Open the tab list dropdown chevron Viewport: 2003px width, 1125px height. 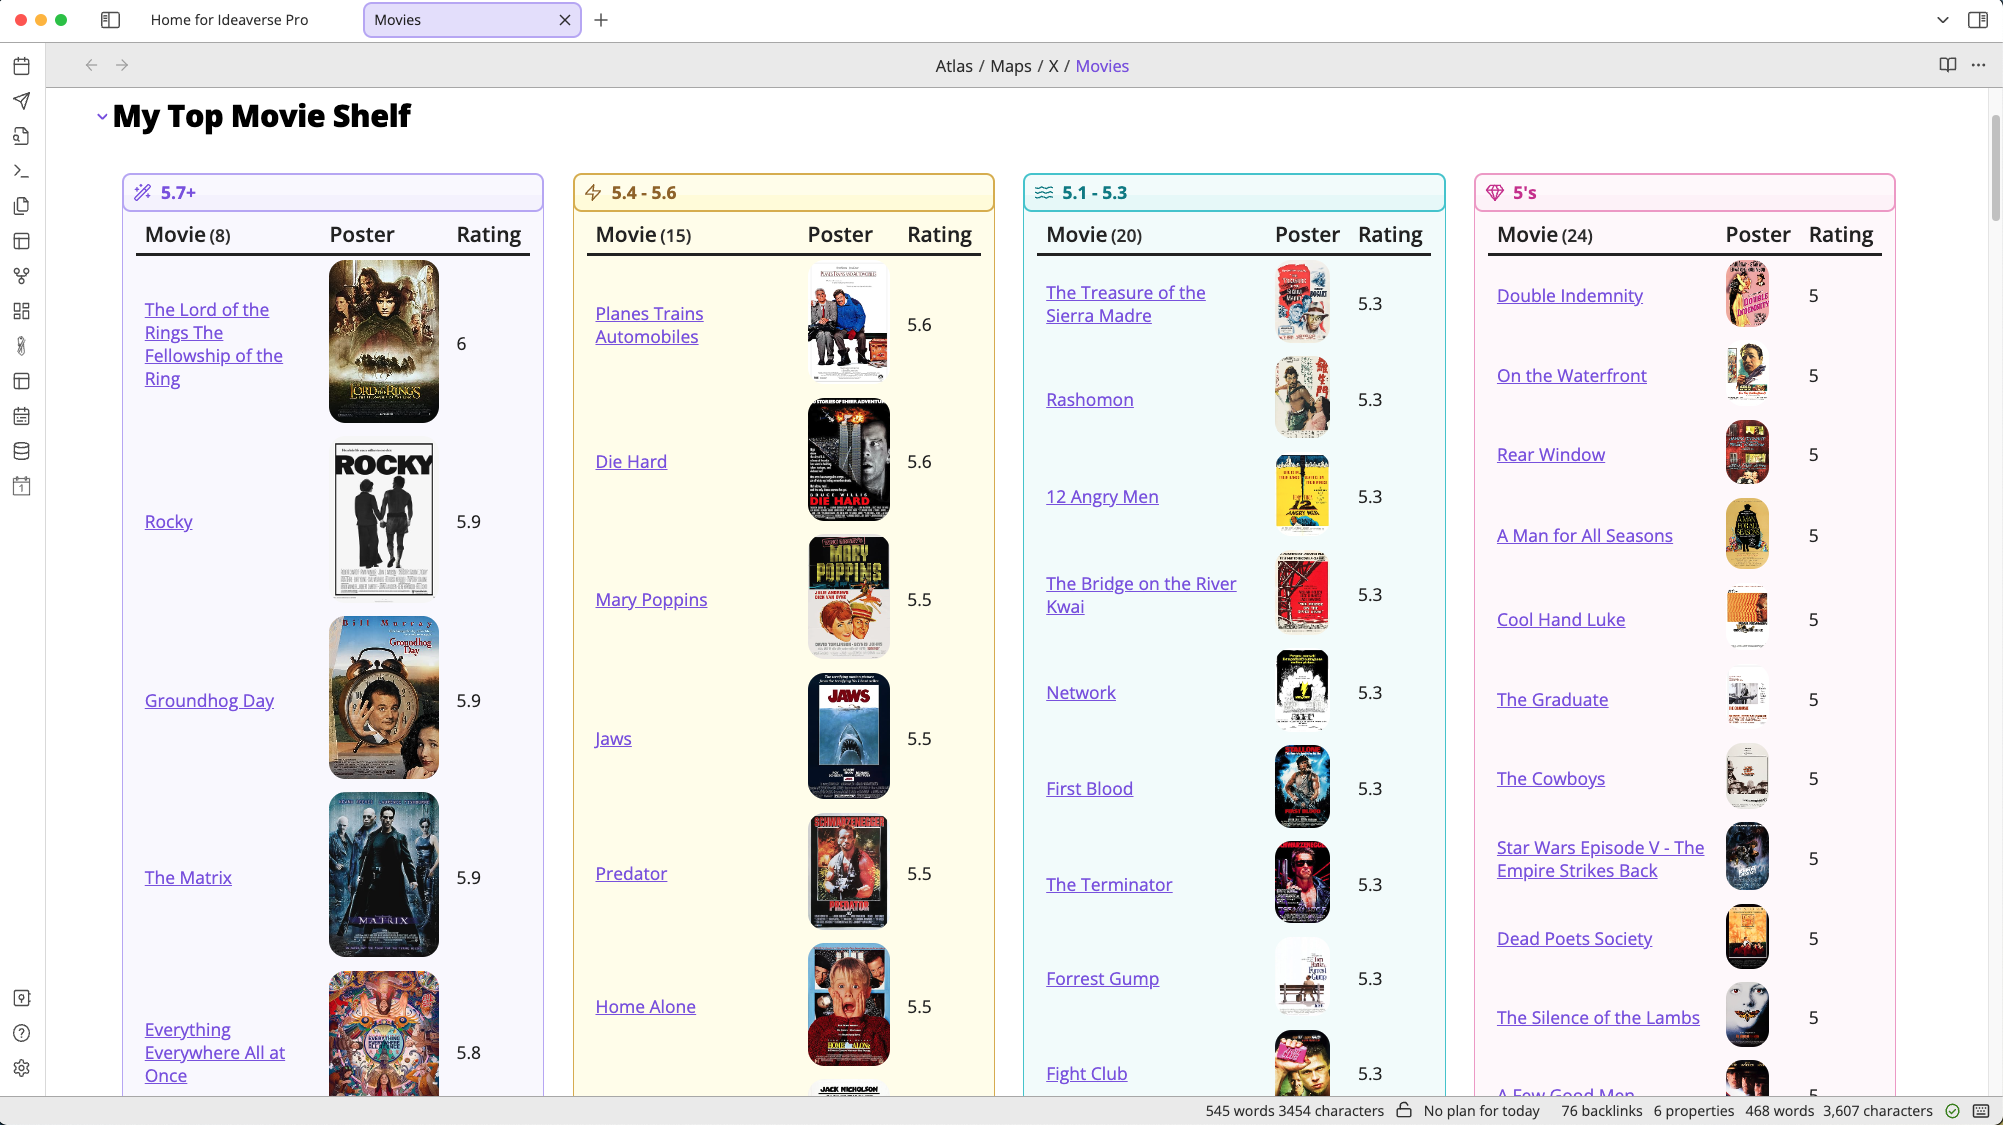[x=1942, y=20]
